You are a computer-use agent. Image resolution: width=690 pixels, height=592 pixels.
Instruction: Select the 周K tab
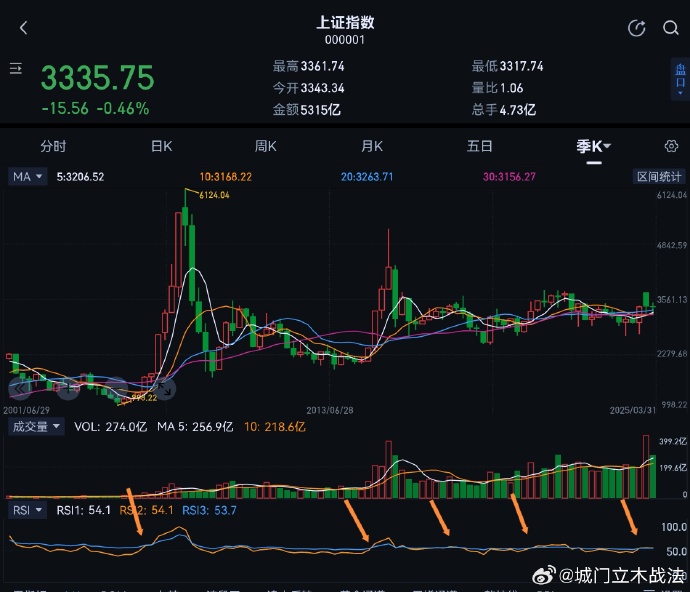point(265,146)
